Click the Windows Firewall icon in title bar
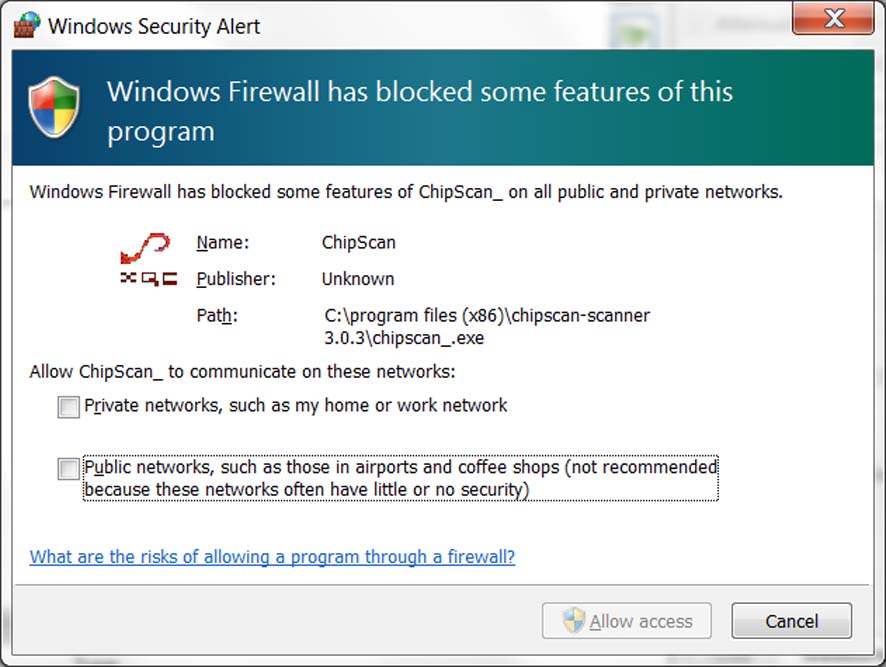886x667 pixels. [27, 25]
